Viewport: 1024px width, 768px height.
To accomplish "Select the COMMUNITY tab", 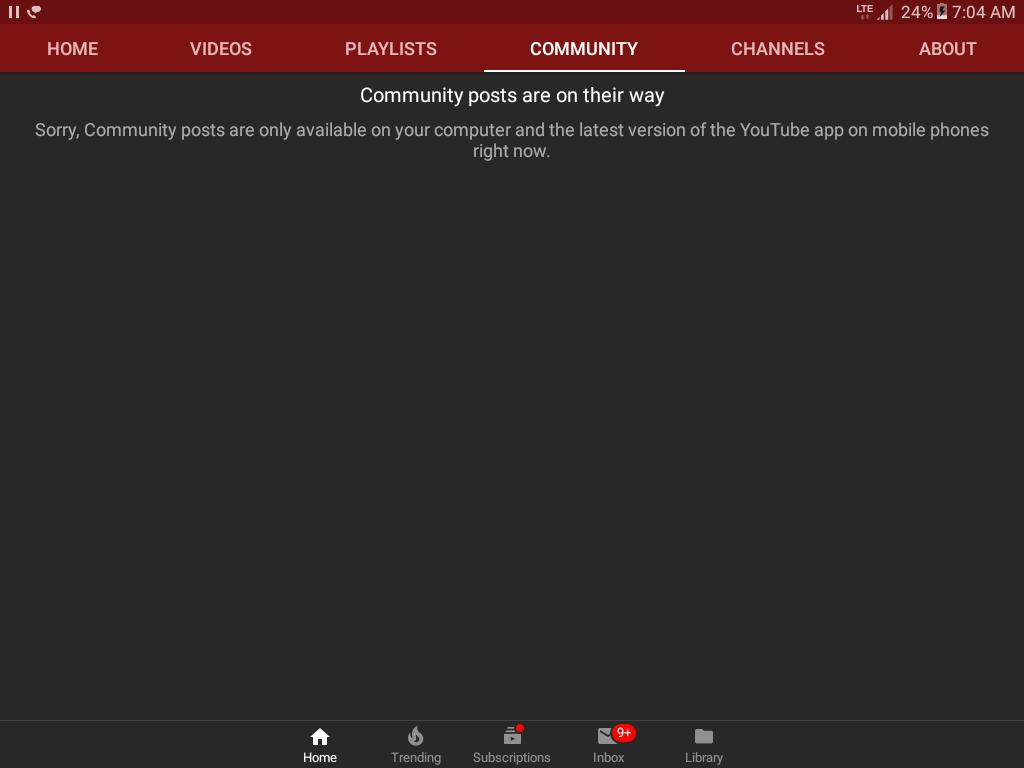I will (x=584, y=48).
